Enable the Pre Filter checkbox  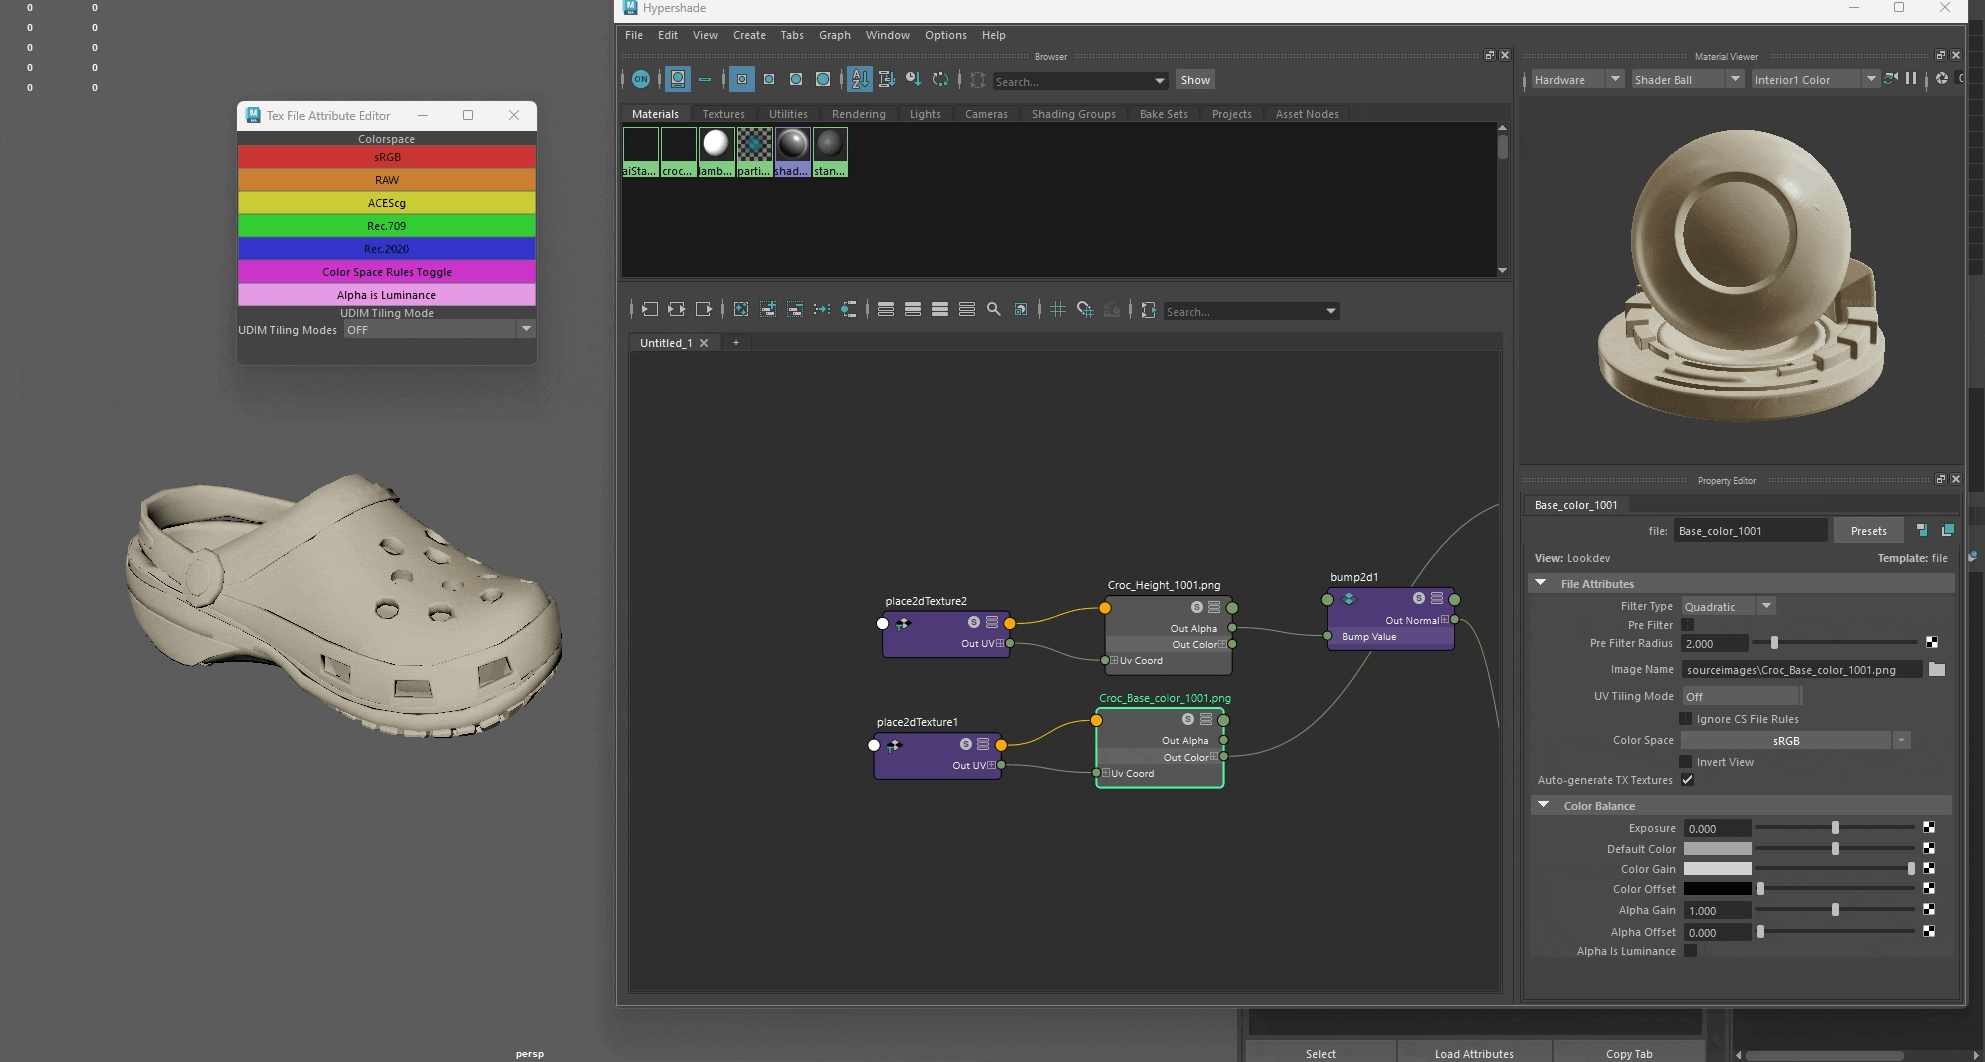[1688, 625]
